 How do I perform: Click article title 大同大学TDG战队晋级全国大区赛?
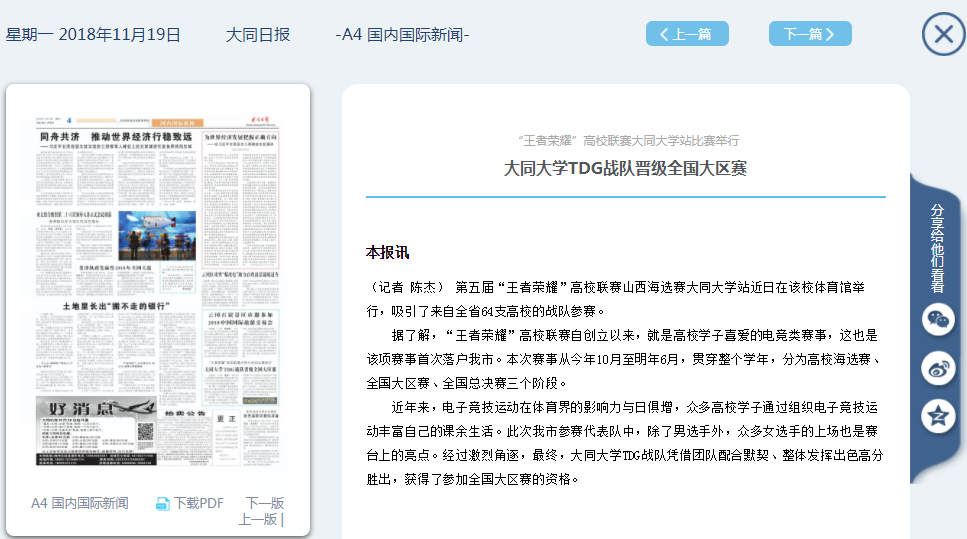pos(625,168)
